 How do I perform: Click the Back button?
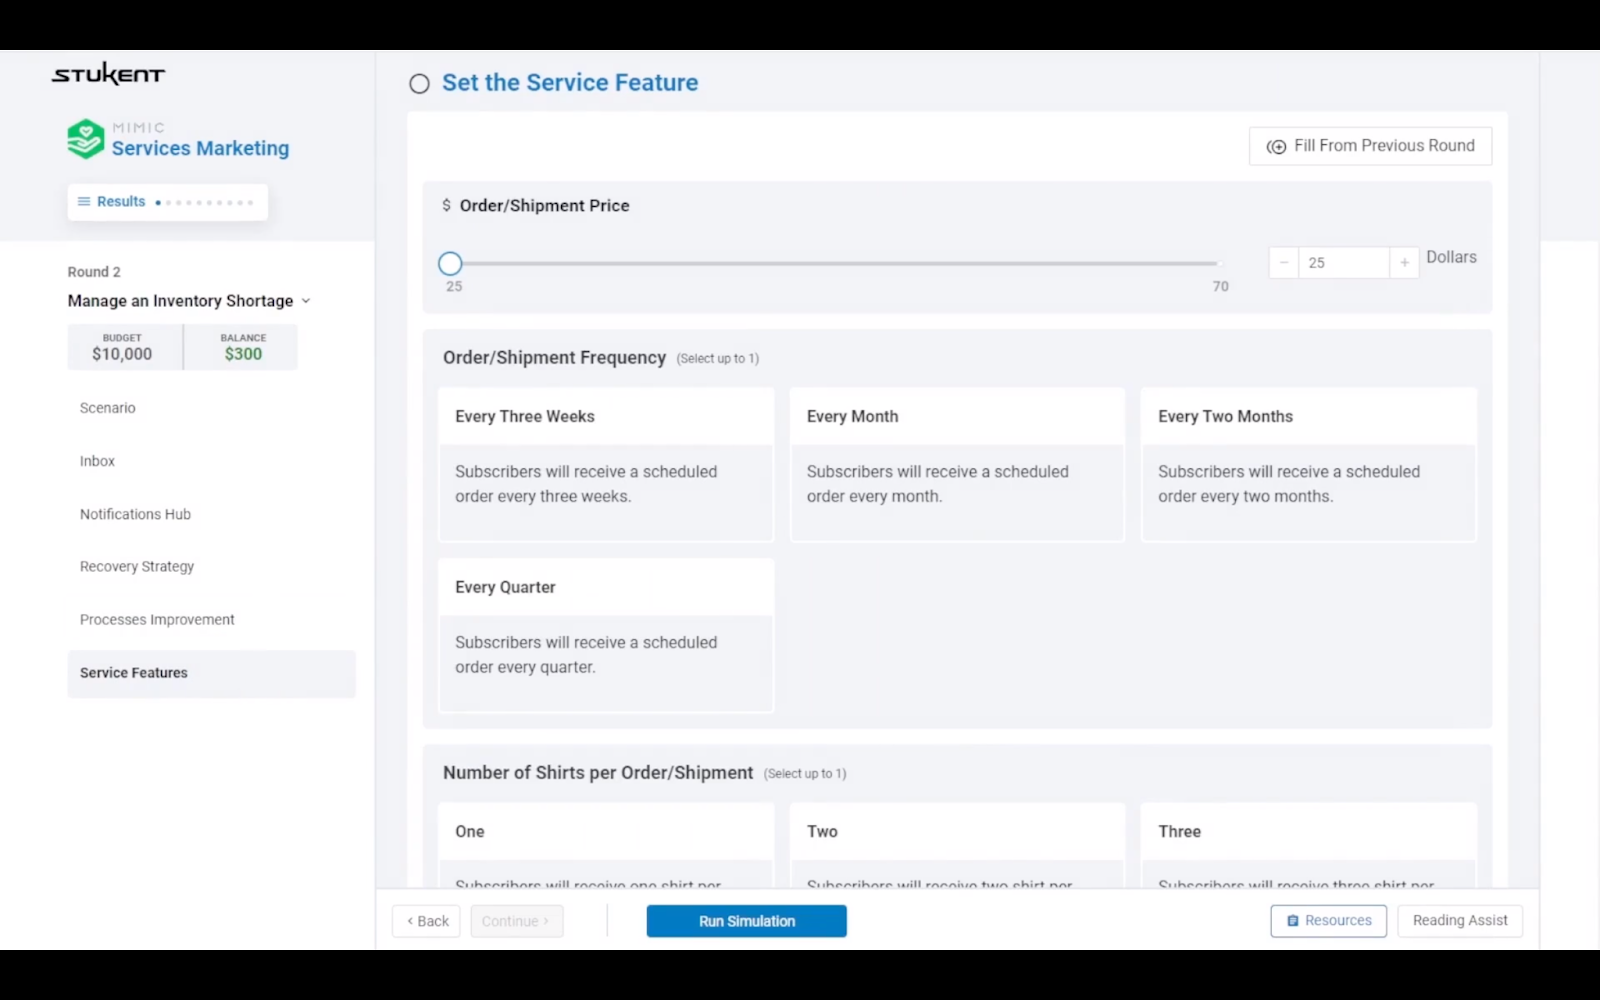click(427, 921)
